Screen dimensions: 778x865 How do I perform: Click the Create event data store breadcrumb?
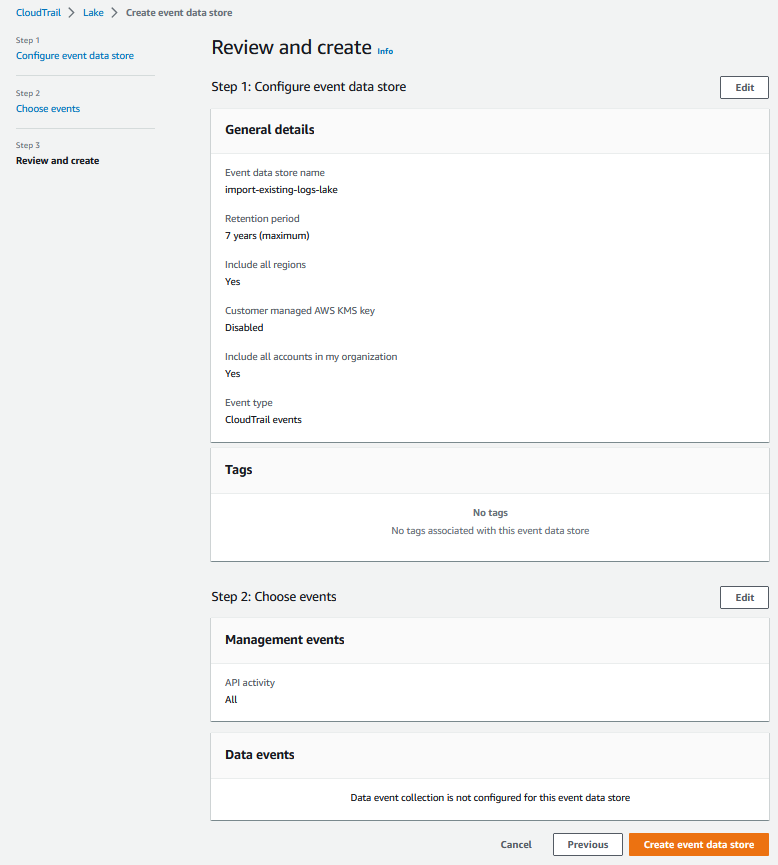[x=178, y=12]
